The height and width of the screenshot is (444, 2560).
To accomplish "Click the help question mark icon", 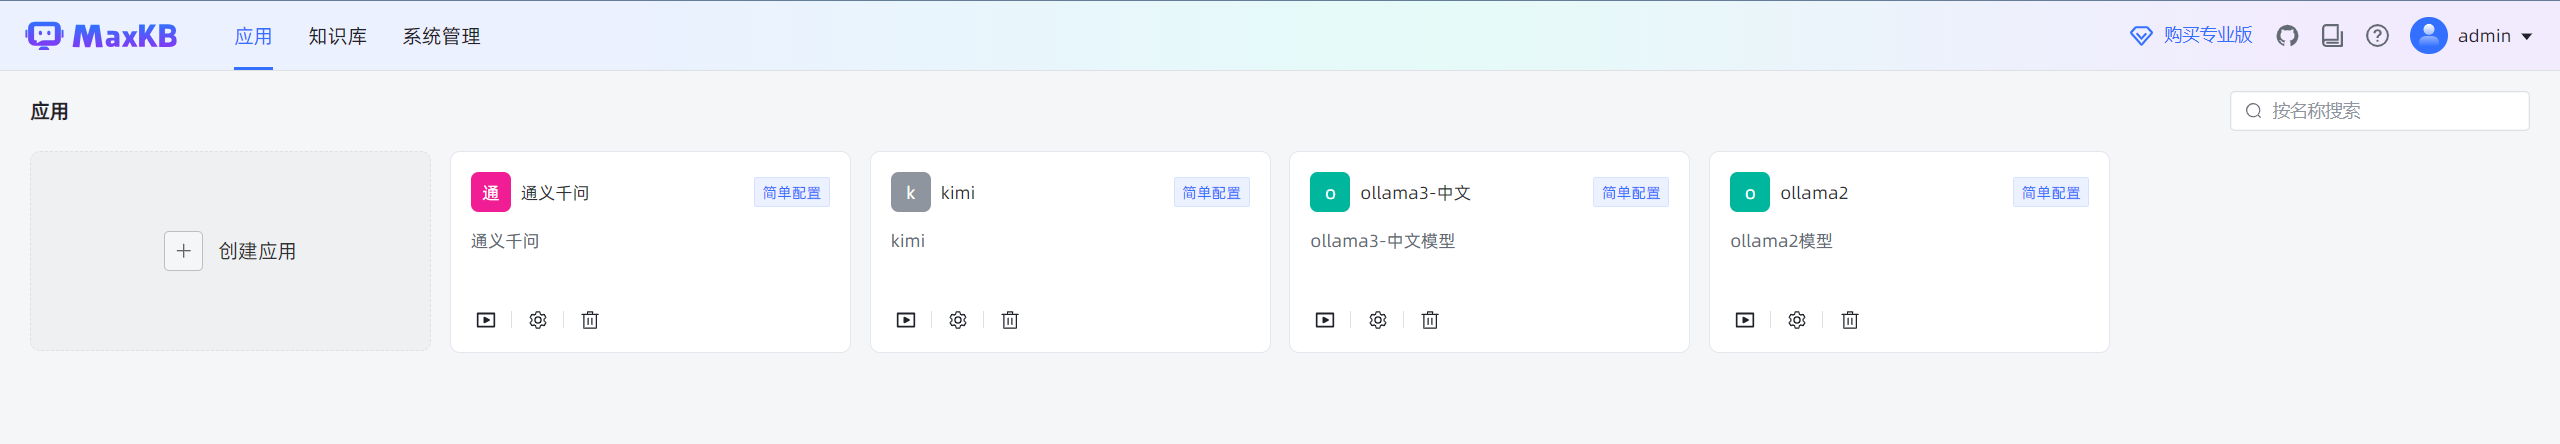I will pos(2377,36).
